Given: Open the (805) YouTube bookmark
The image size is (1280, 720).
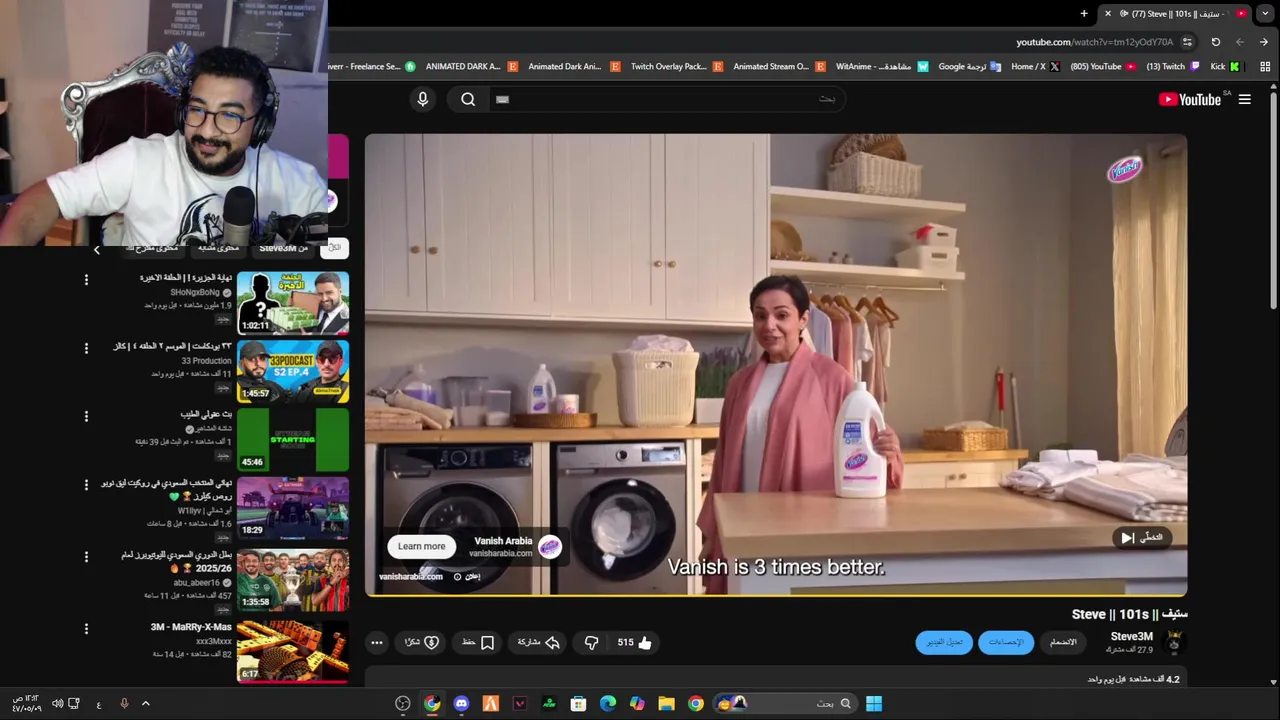Looking at the screenshot, I should pos(1103,67).
